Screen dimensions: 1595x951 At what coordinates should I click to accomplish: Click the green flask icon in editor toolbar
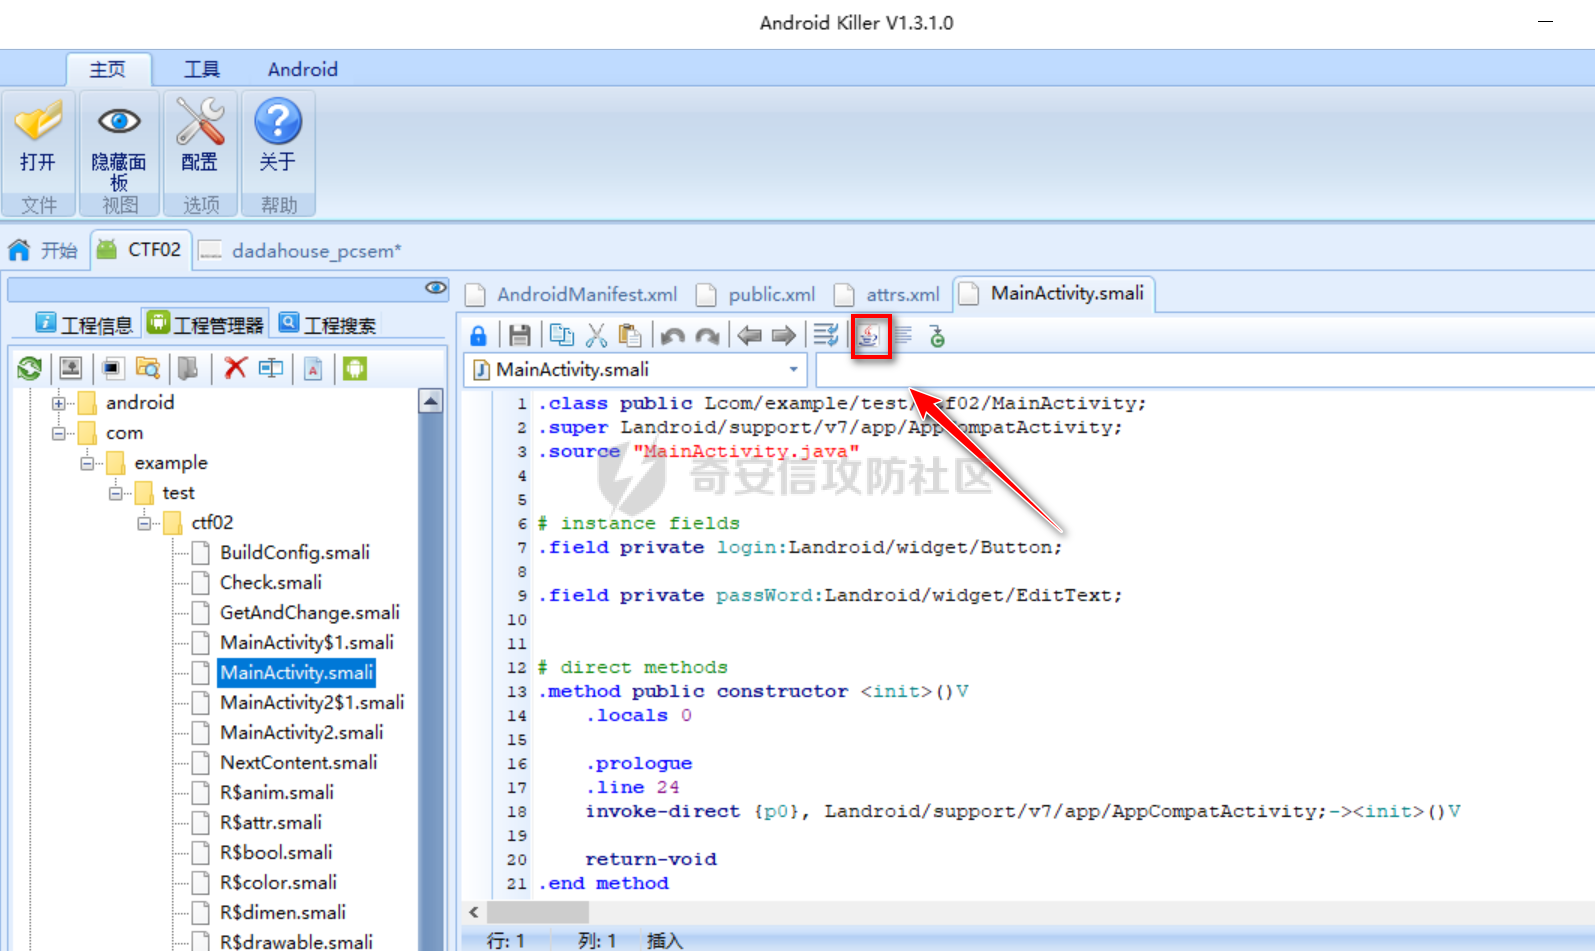coord(937,336)
